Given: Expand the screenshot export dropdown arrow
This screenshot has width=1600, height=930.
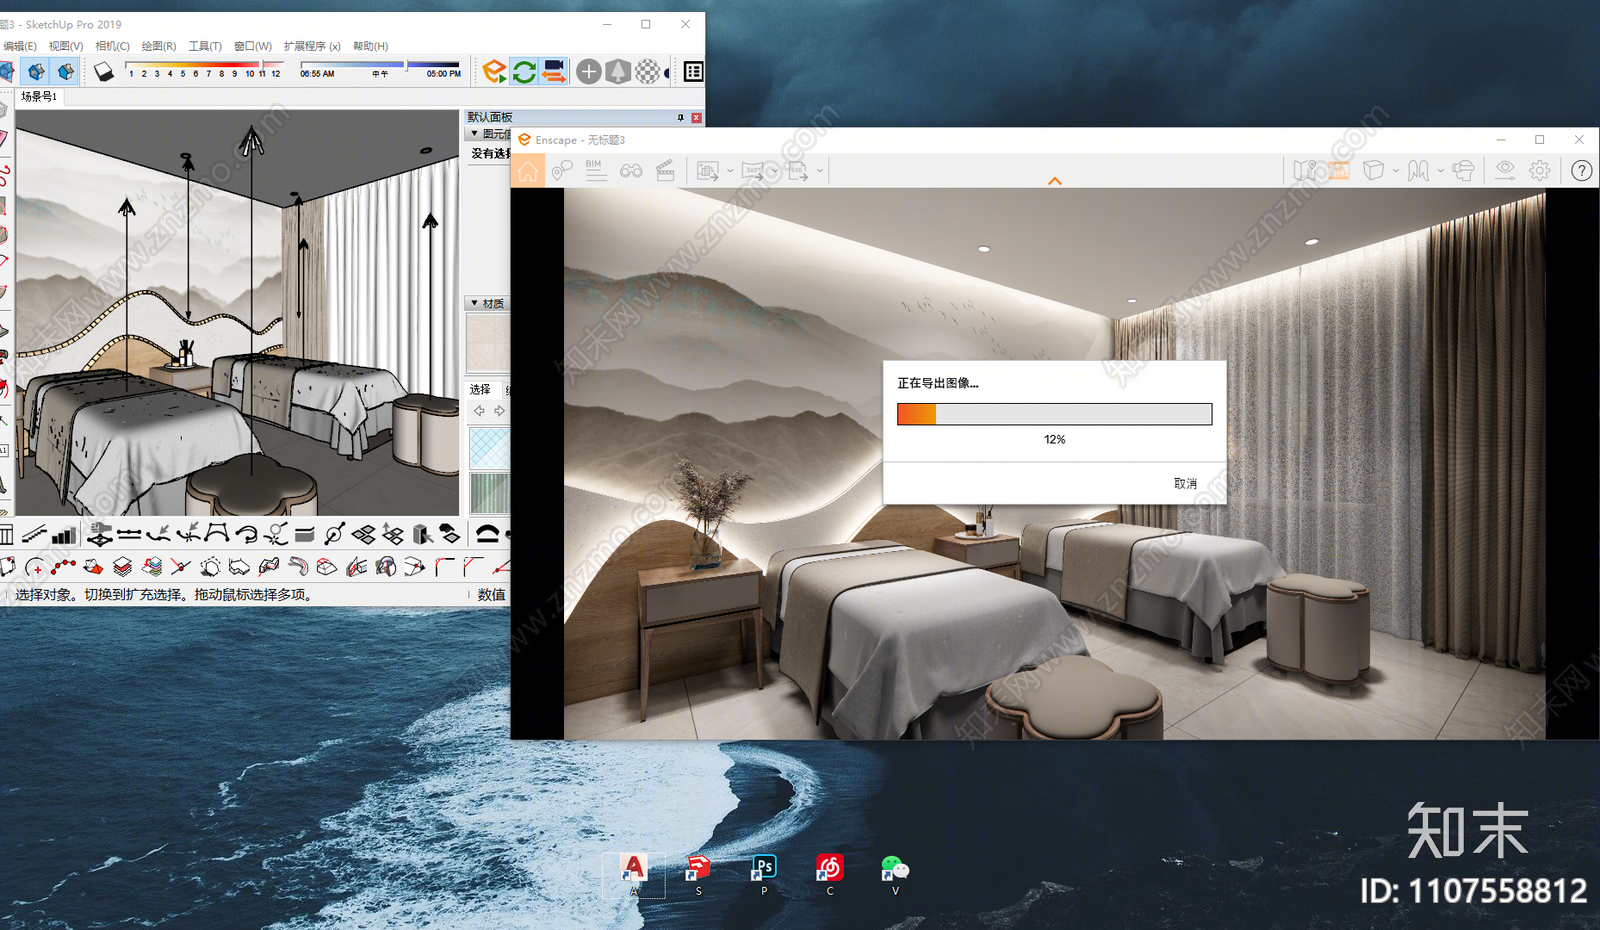Looking at the screenshot, I should coord(730,171).
